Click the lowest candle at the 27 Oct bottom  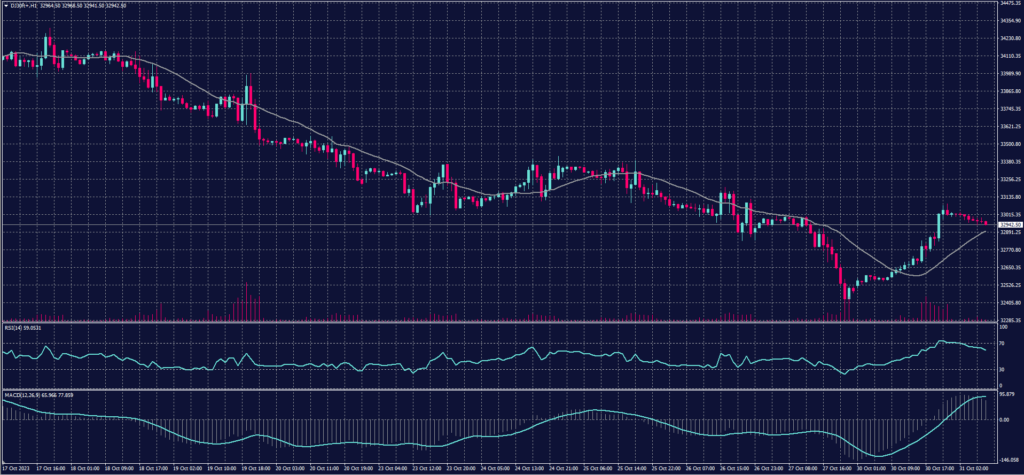(x=846, y=293)
